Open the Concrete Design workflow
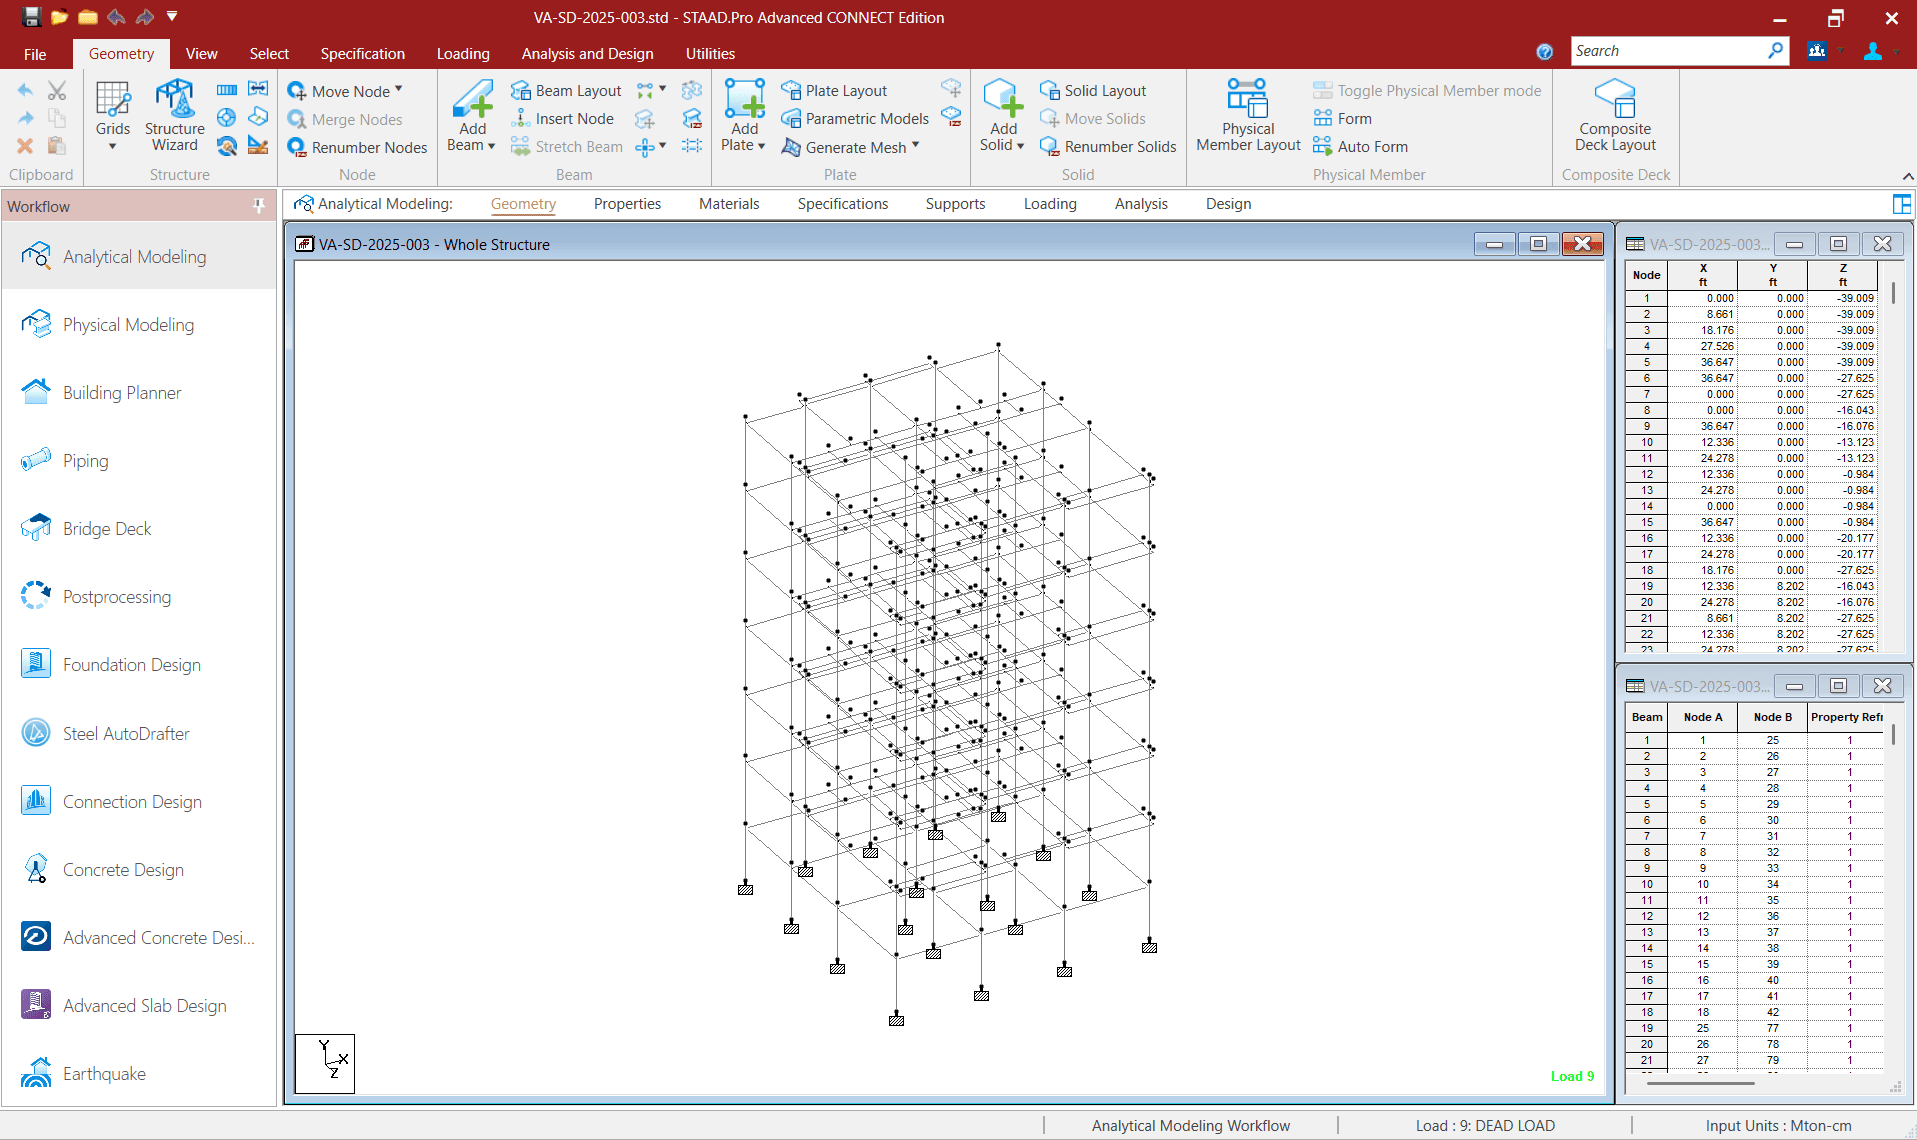 (139, 870)
